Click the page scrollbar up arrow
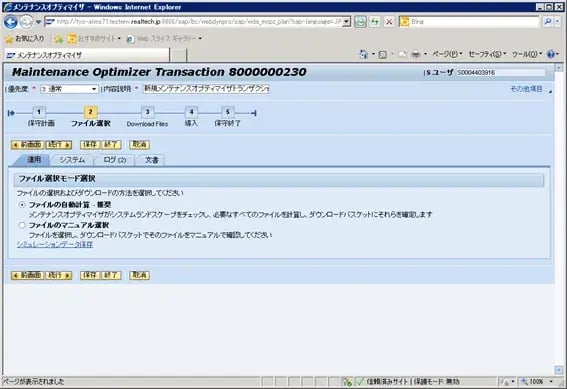567x389 pixels. point(559,68)
